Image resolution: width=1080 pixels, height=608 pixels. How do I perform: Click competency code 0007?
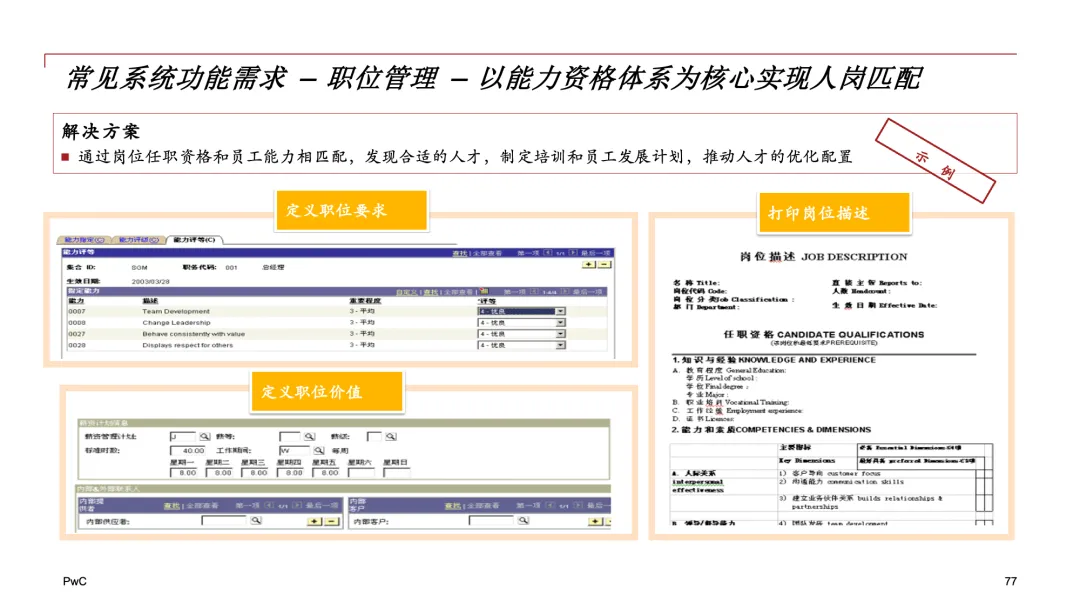[77, 311]
